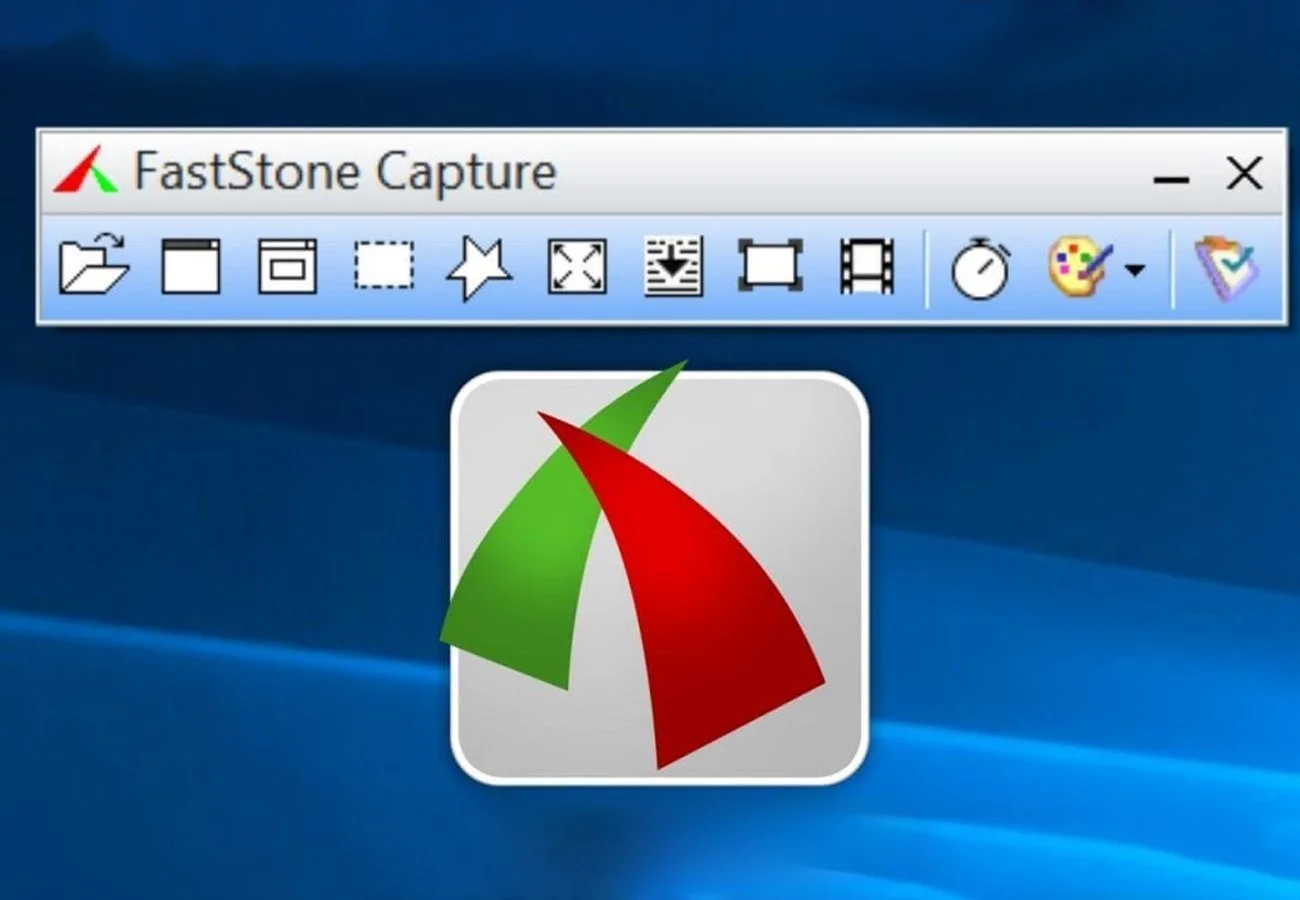Screen dimensions: 1300x900
Task: Open FastStone Capture settings icon
Action: pyautogui.click(x=1227, y=268)
